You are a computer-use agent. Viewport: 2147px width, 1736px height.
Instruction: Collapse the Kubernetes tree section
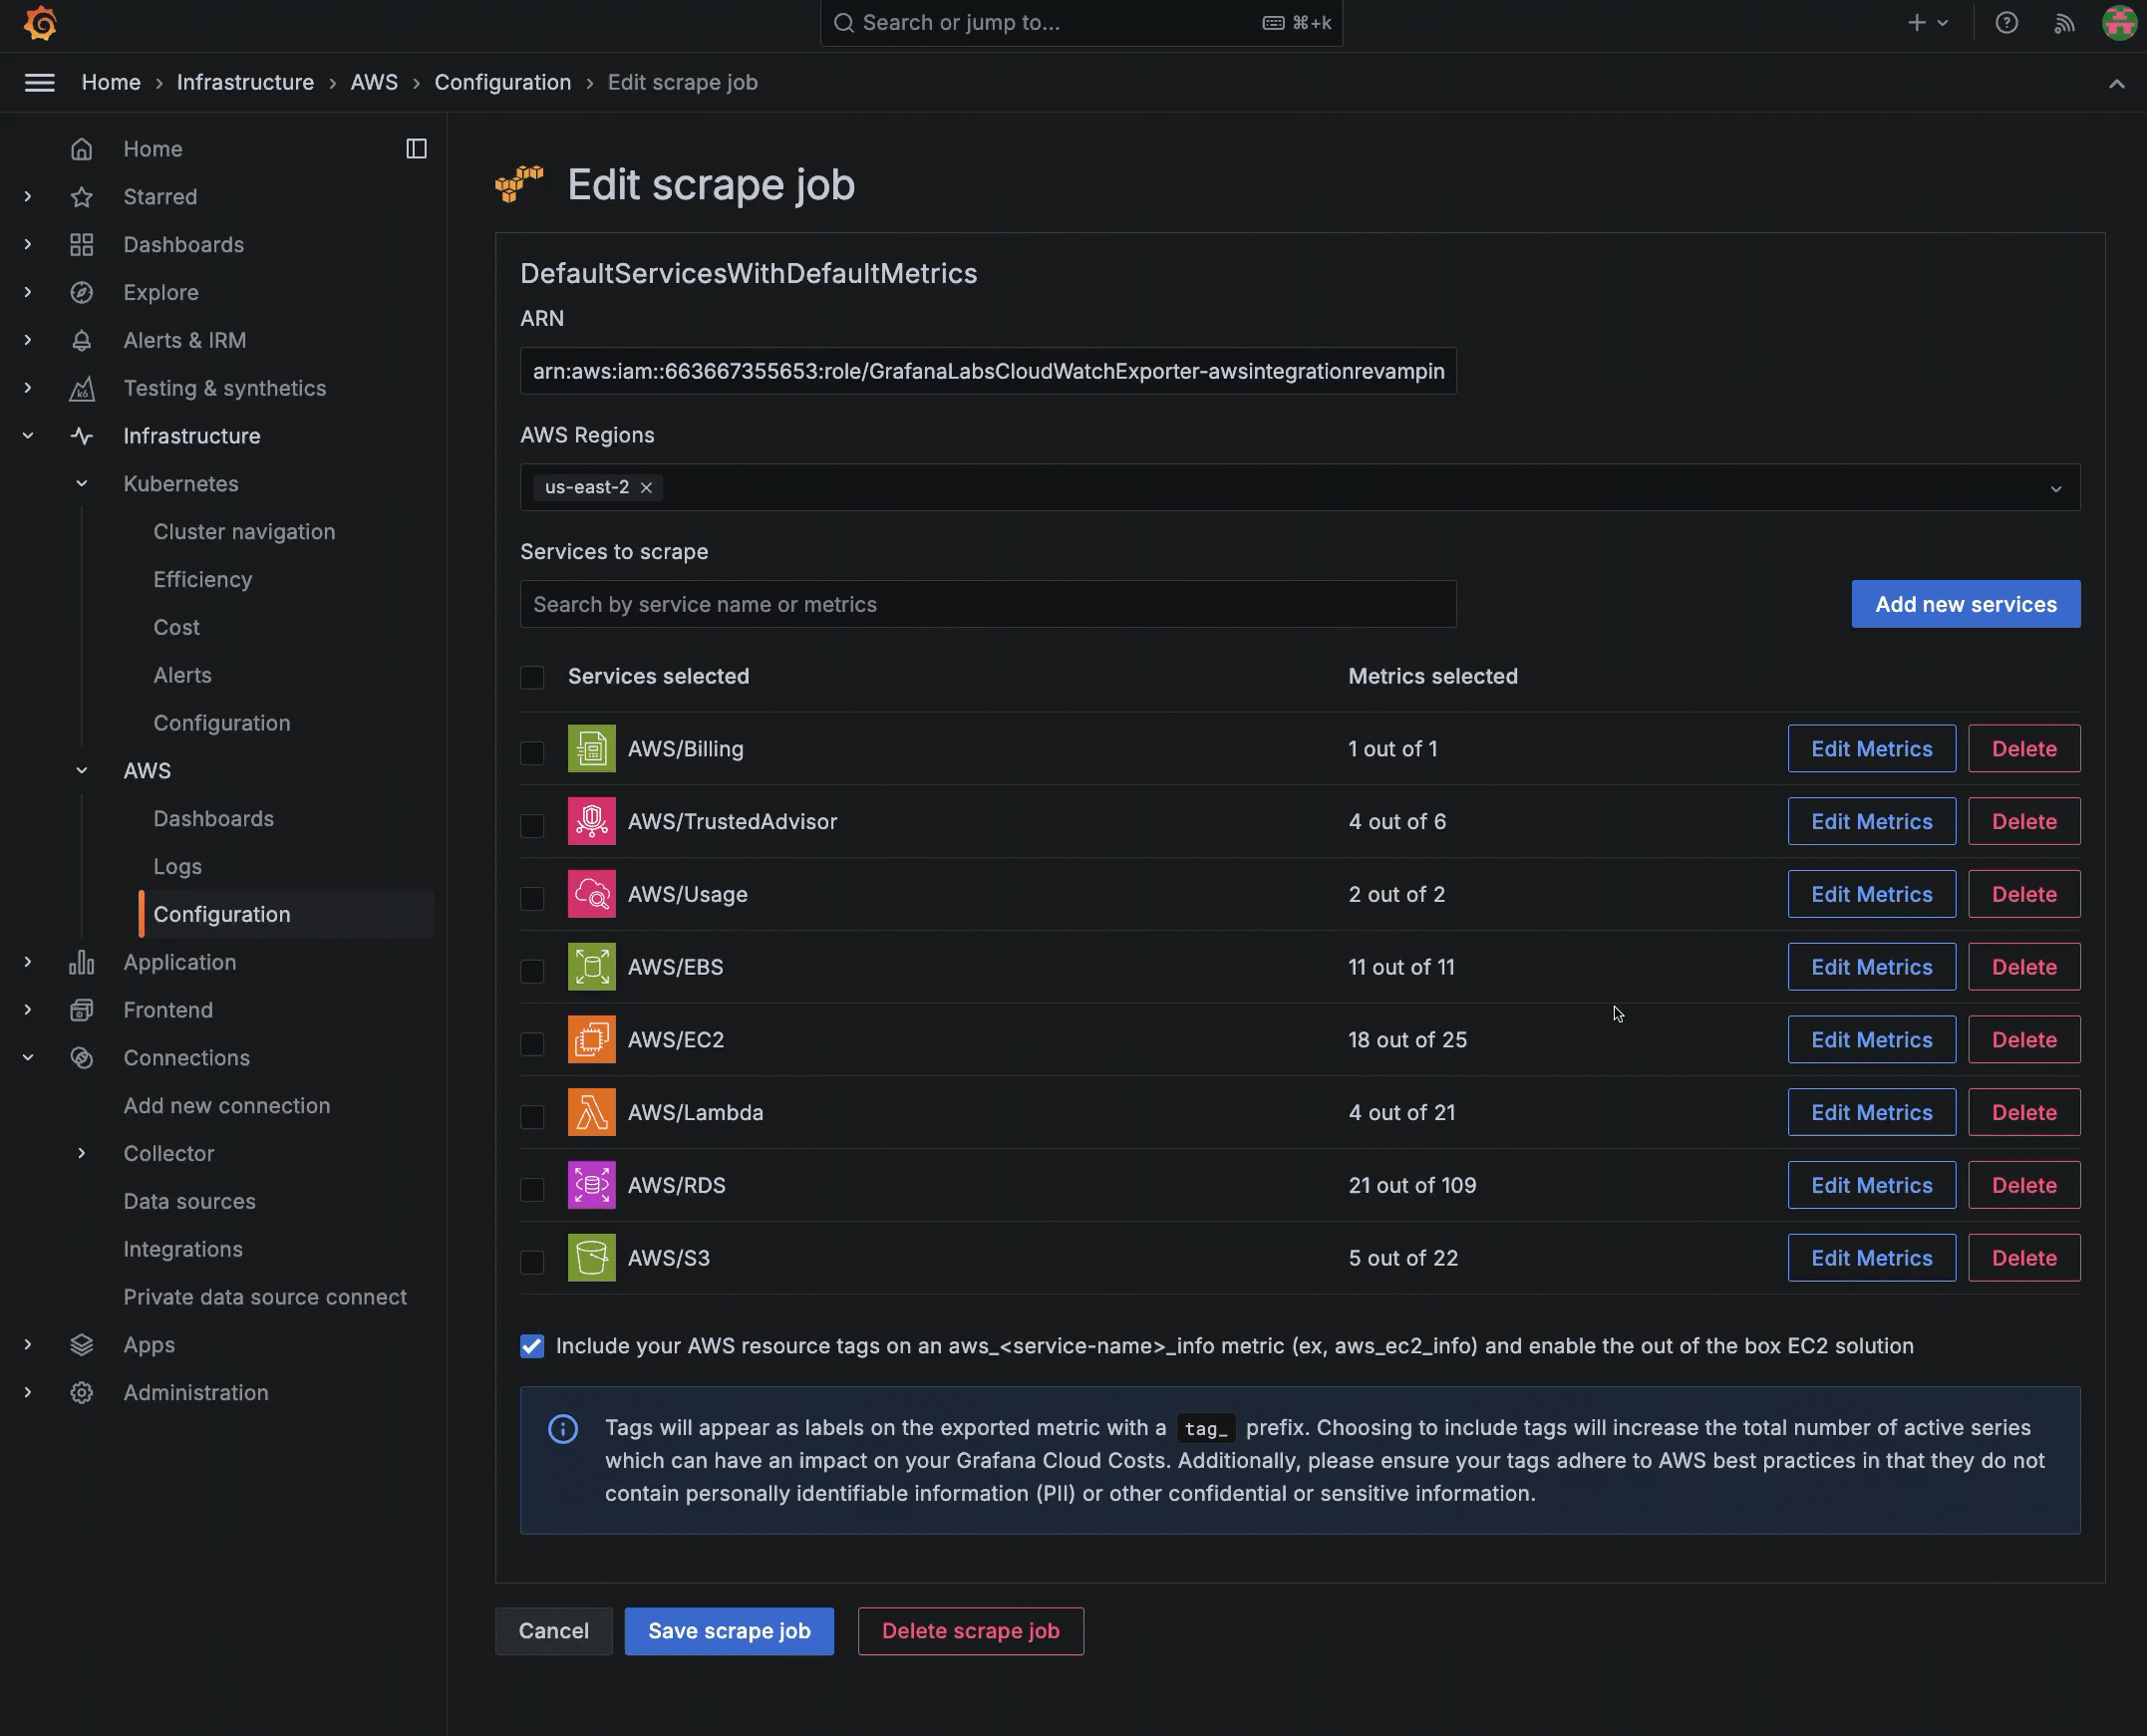click(x=82, y=484)
